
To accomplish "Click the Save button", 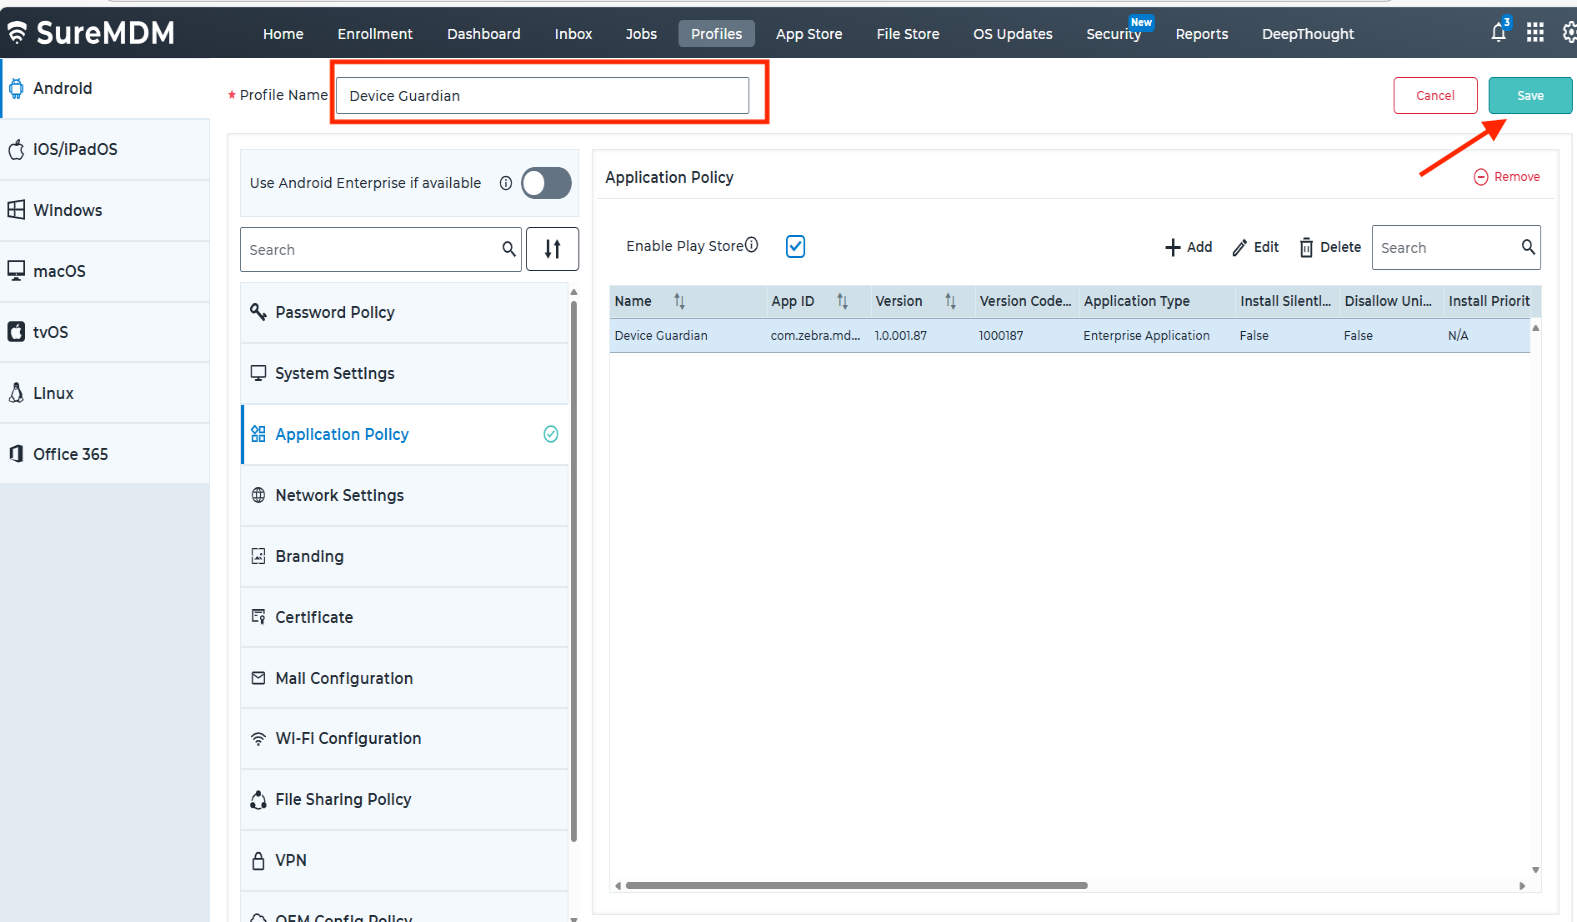I will coord(1529,96).
